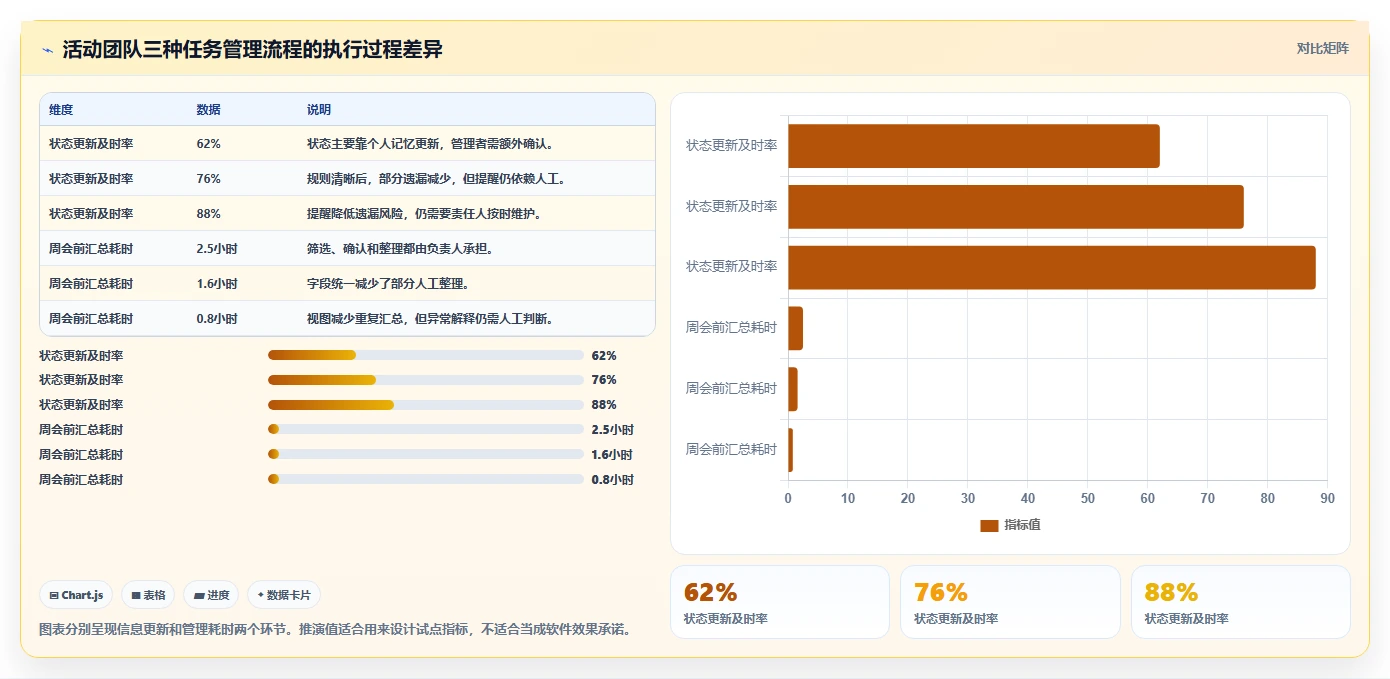Screen dimensions: 1390x679
Task: Click description 筛选、确认和整理都由负责人承担
Action: coord(400,249)
